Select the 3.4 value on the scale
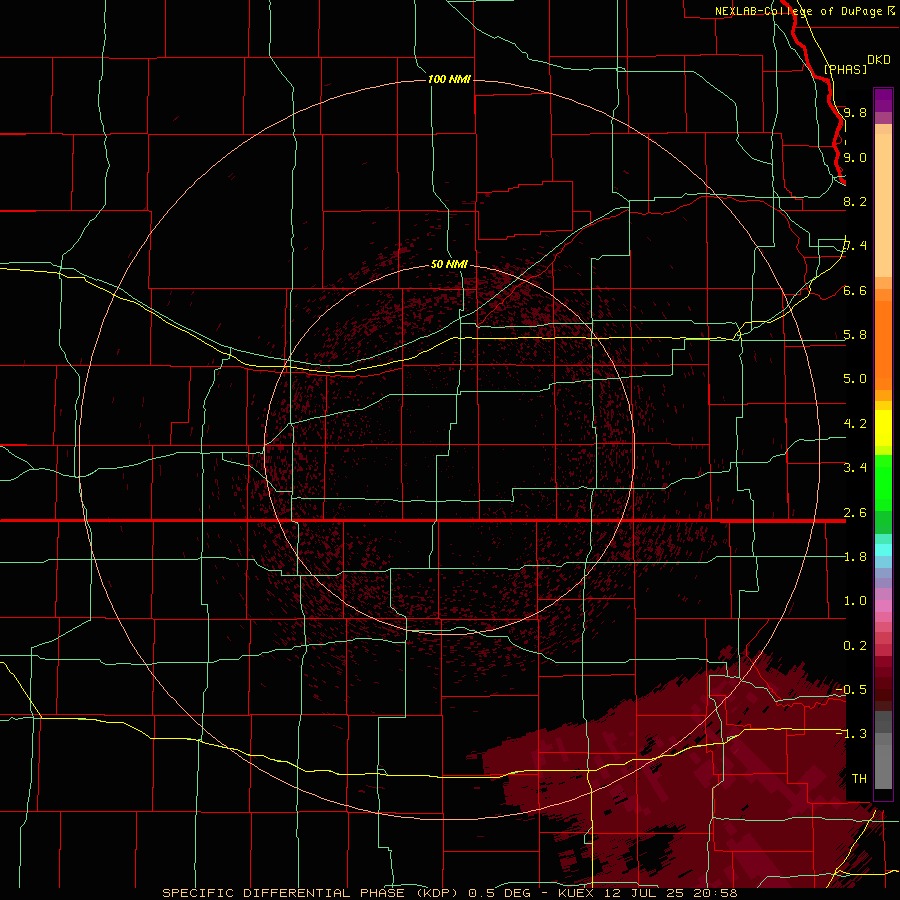The image size is (900, 900). click(855, 467)
